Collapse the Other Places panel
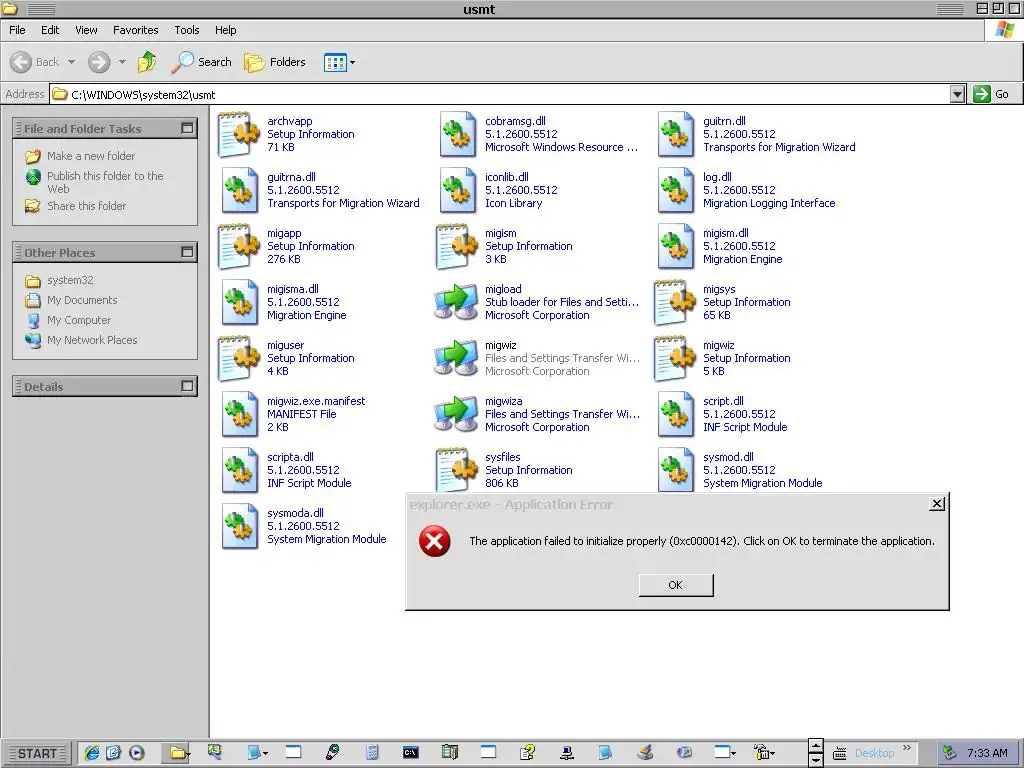1024x768 pixels. [x=187, y=252]
